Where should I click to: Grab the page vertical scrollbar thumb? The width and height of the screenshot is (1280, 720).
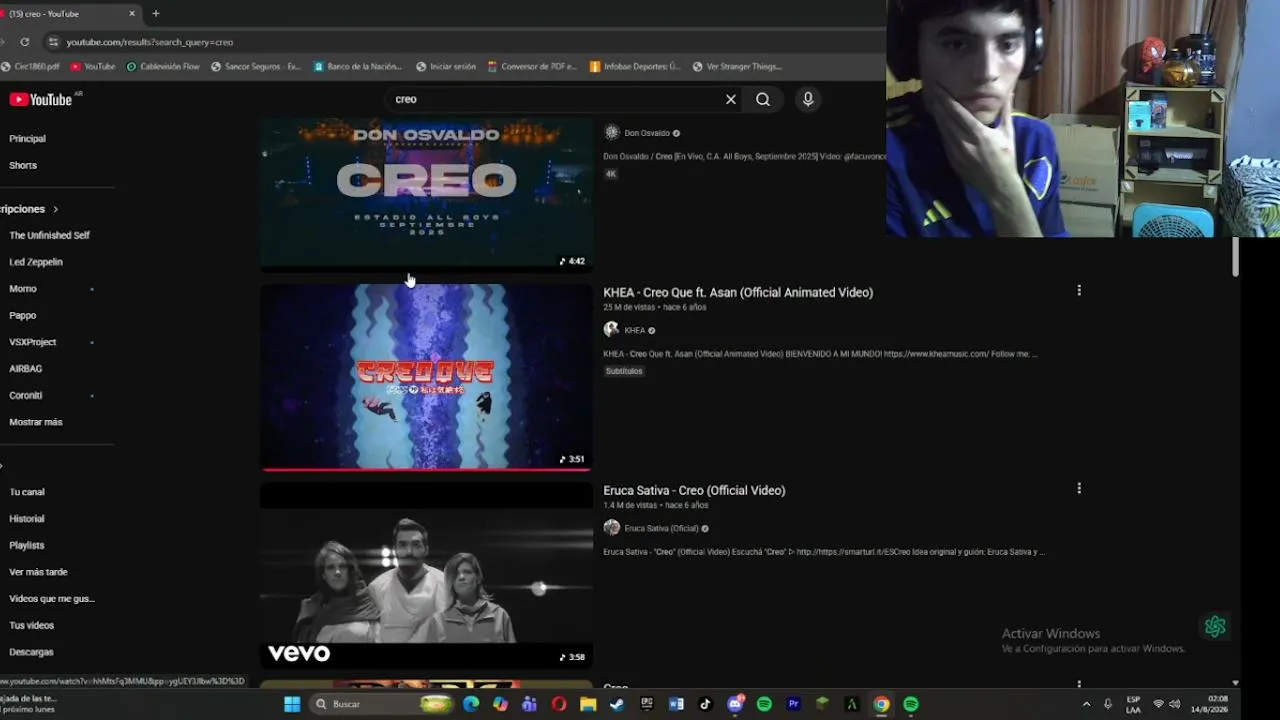pyautogui.click(x=1235, y=257)
